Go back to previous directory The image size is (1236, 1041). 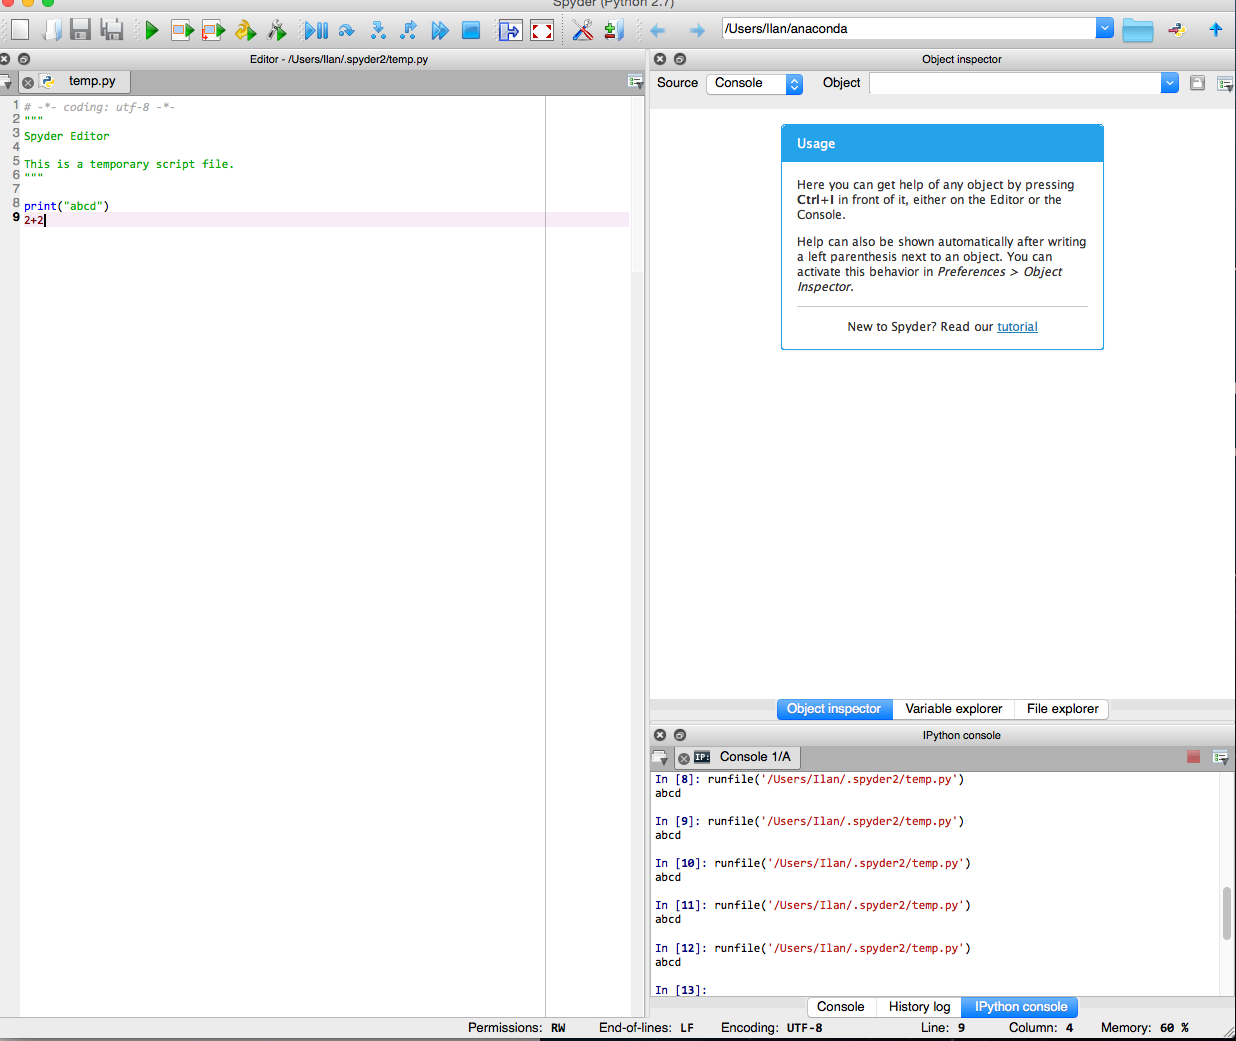coord(657,30)
